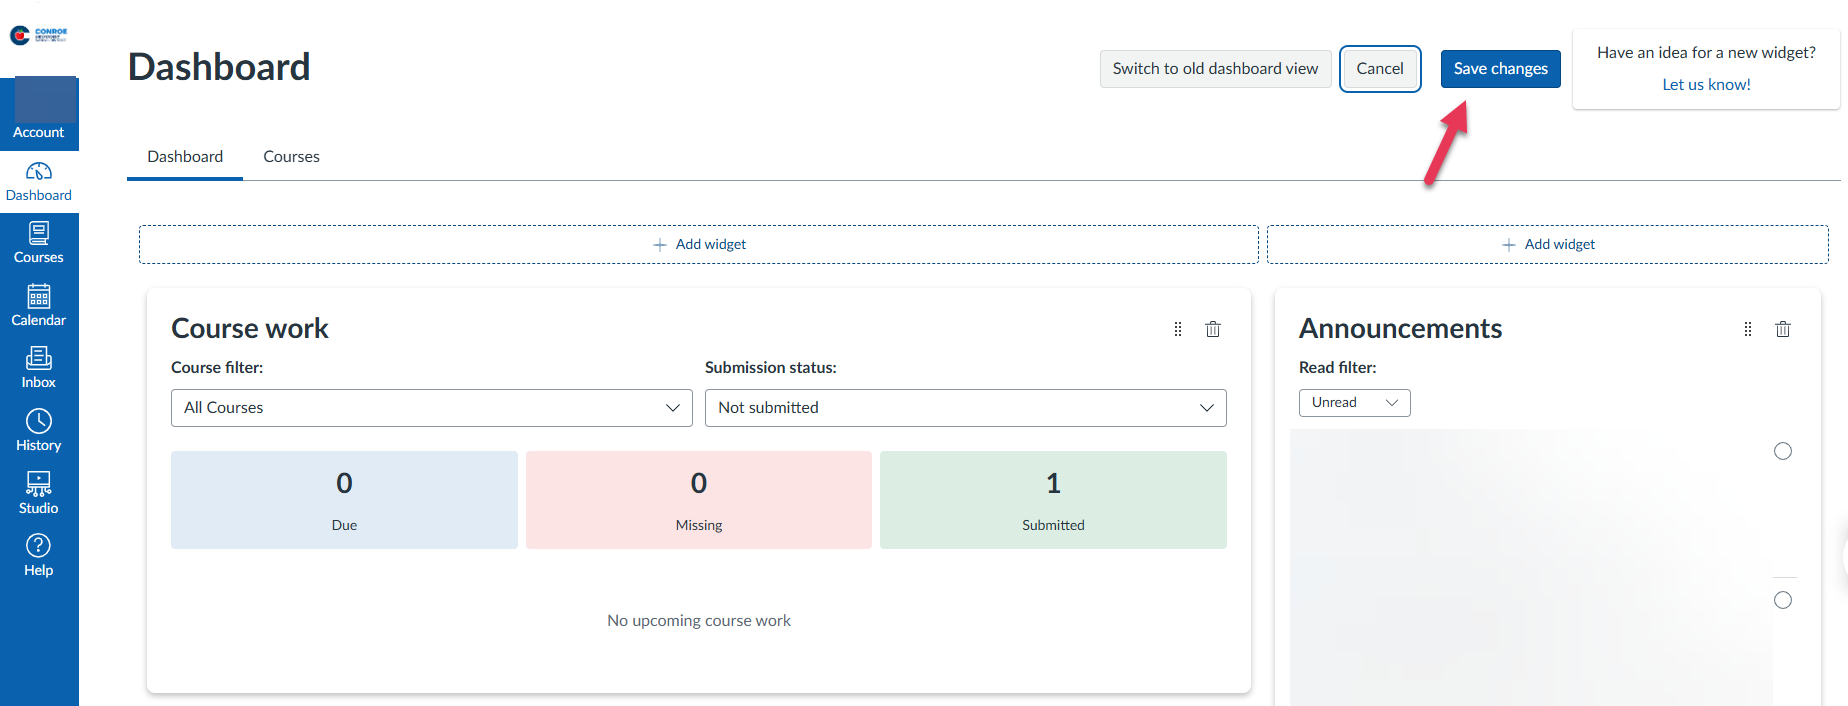Expand the Course filter dropdown

[x=431, y=408]
